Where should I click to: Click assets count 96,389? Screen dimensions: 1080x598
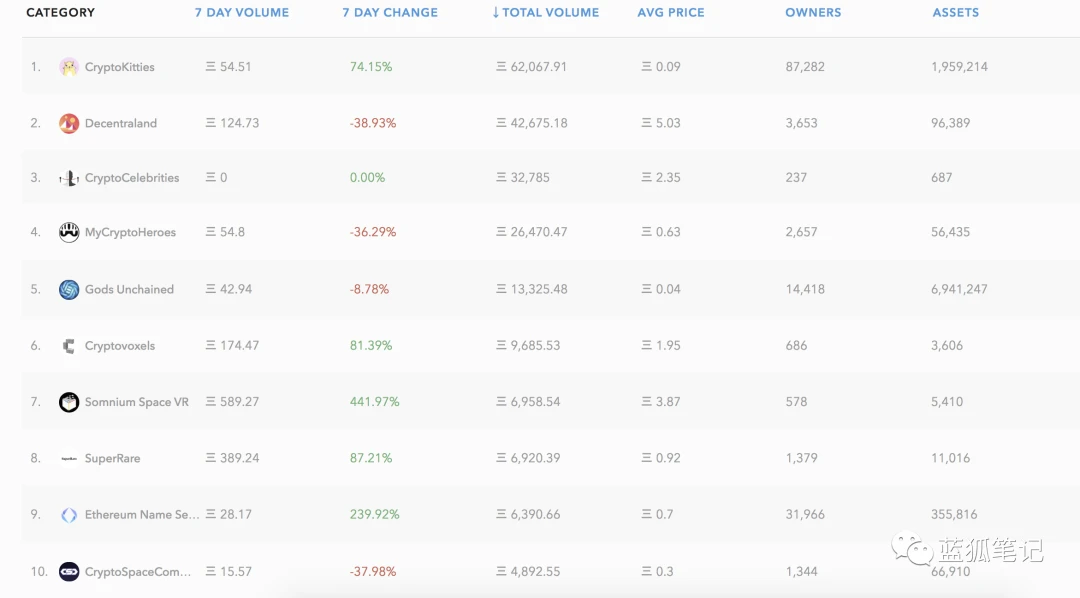[950, 123]
